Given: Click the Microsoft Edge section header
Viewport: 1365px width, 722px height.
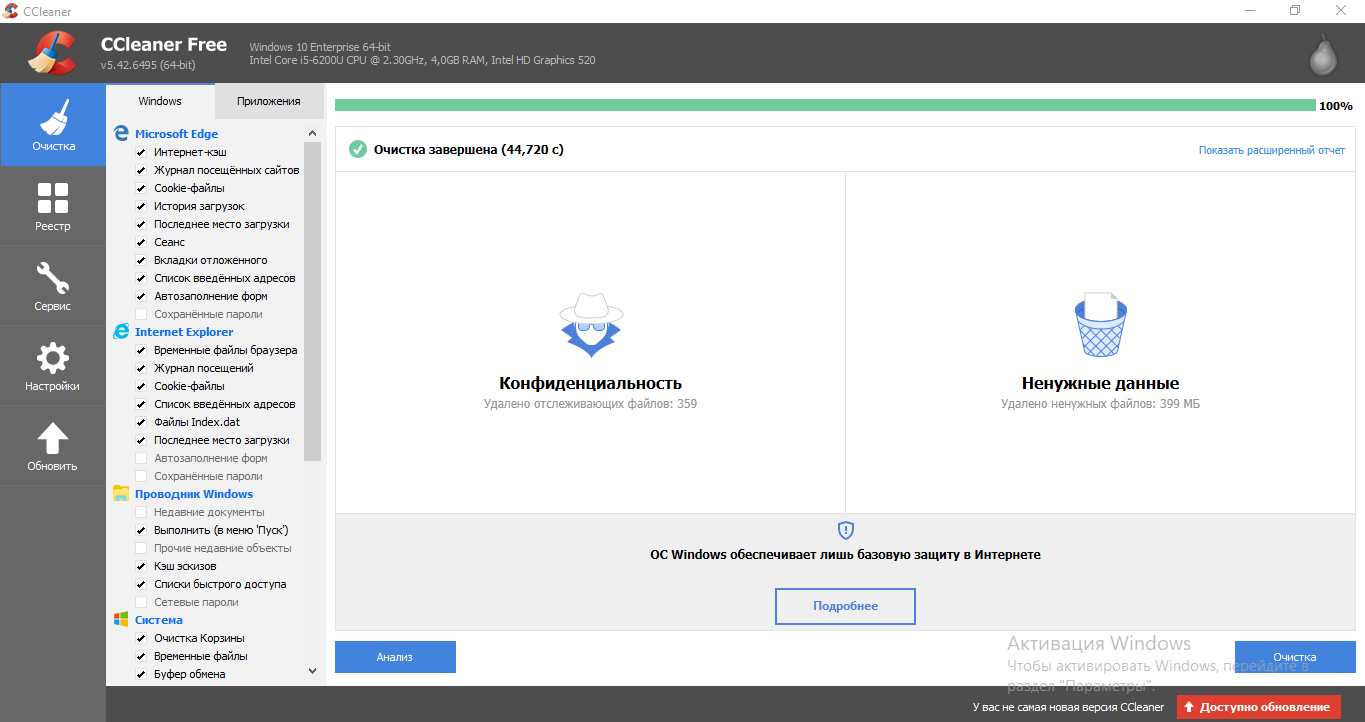Looking at the screenshot, I should tap(176, 134).
